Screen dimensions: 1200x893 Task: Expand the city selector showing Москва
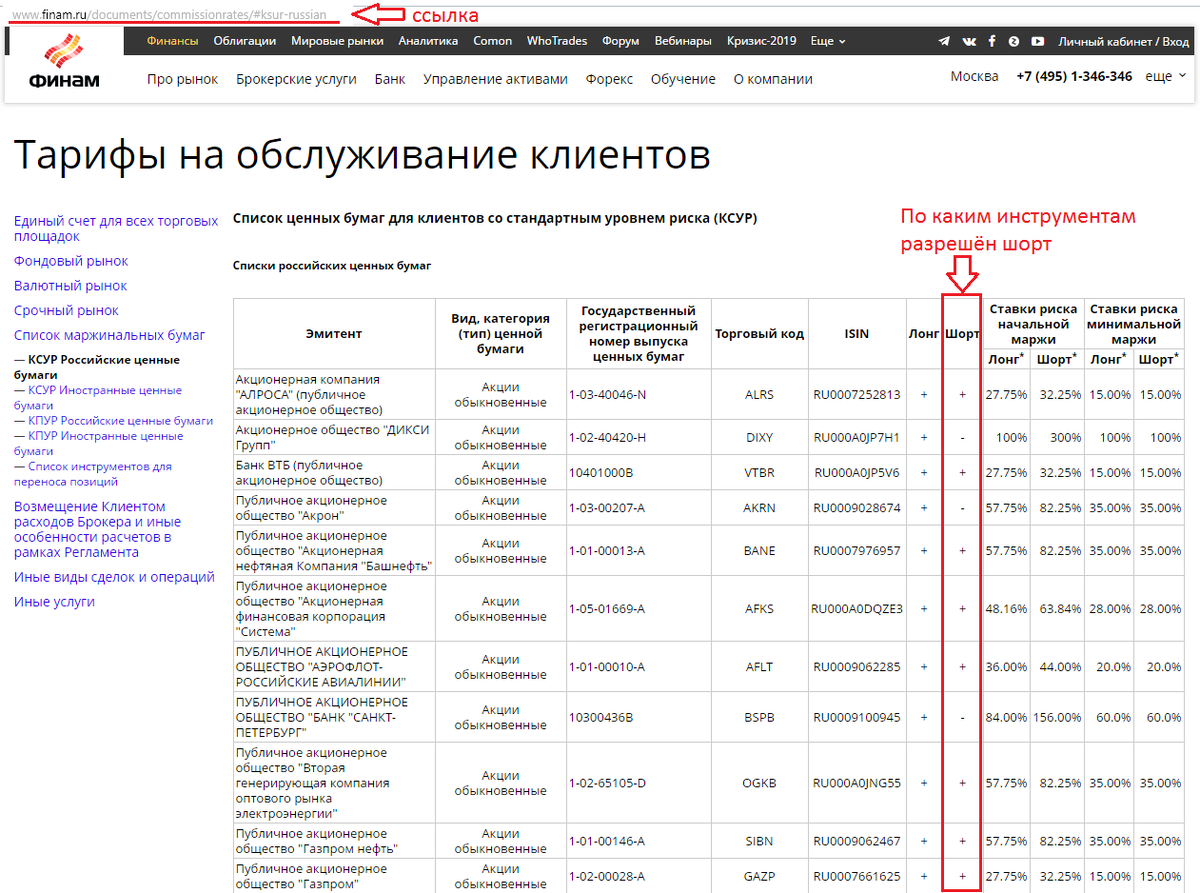click(x=974, y=75)
